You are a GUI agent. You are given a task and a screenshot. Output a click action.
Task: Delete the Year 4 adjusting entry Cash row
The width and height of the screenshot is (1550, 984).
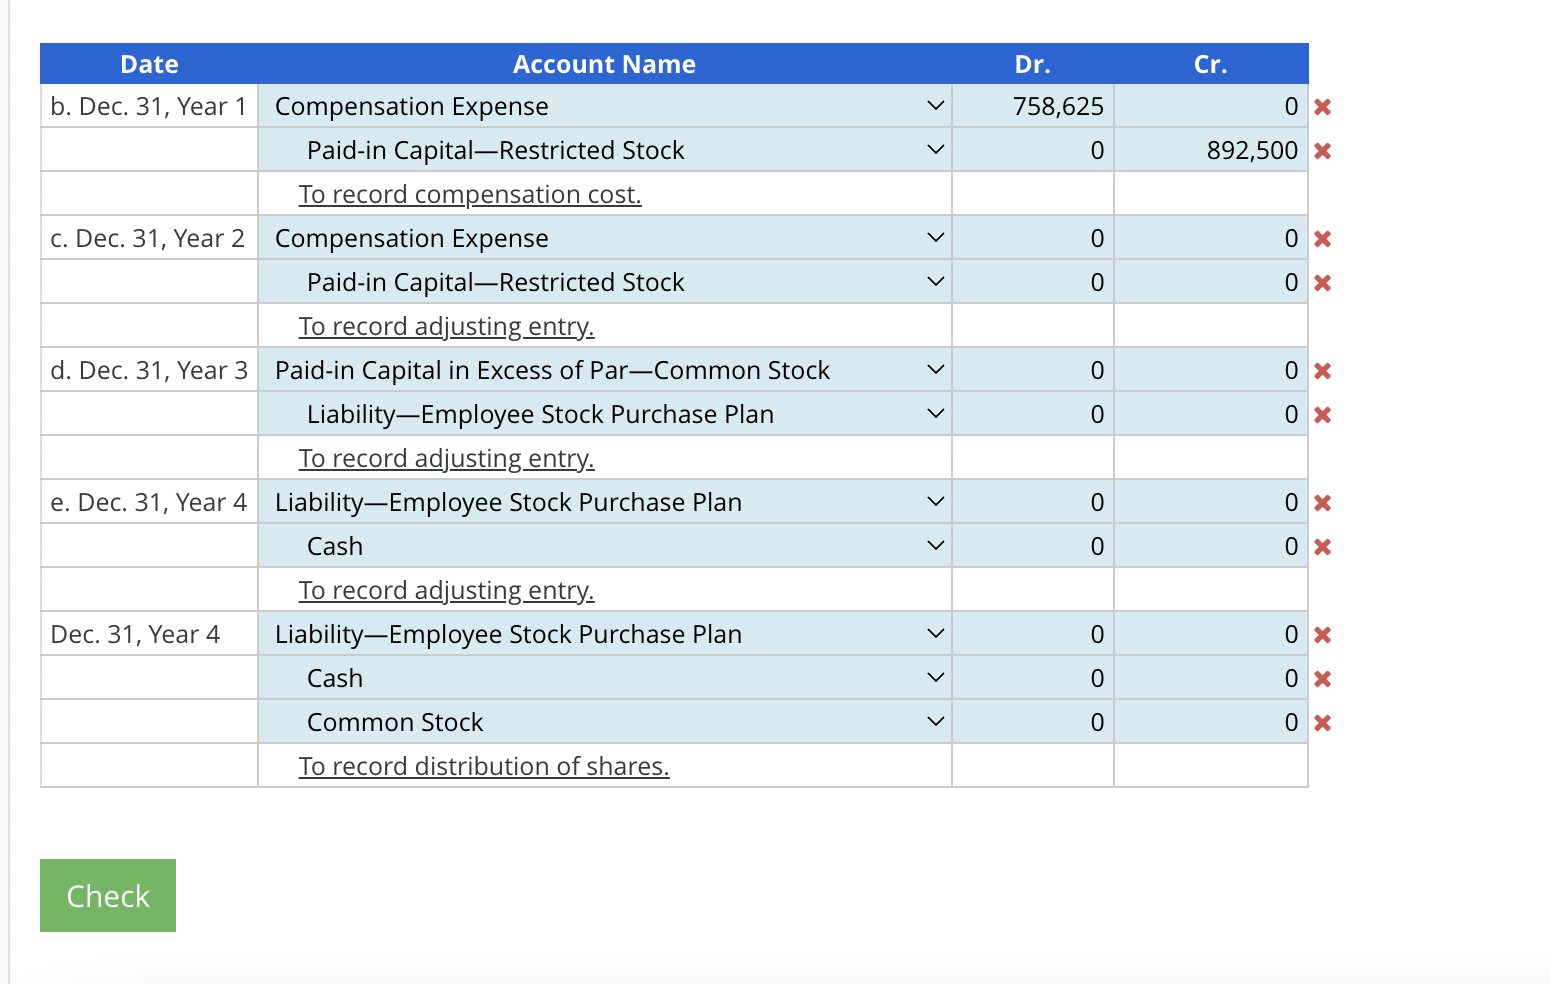[x=1322, y=546]
